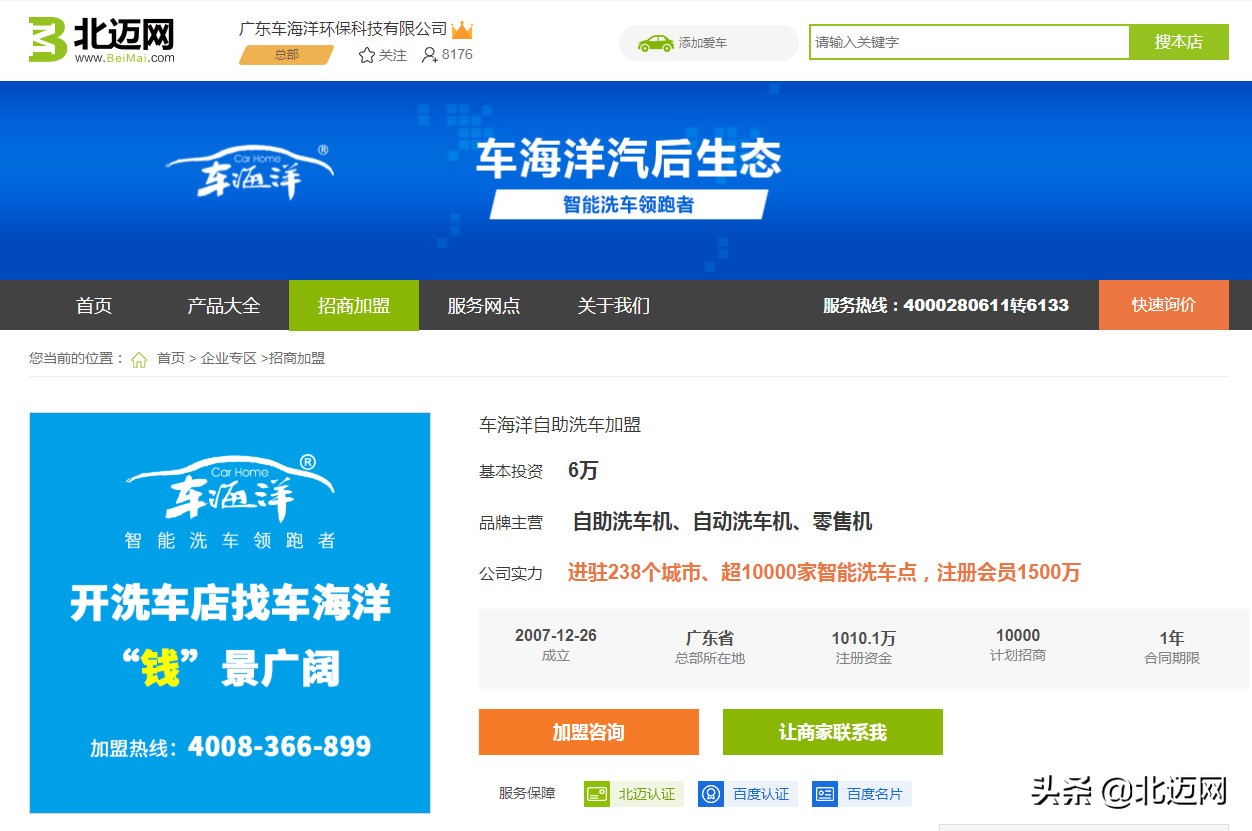Click the 百度认证 verification badge
The height and width of the screenshot is (831, 1252).
point(747,794)
